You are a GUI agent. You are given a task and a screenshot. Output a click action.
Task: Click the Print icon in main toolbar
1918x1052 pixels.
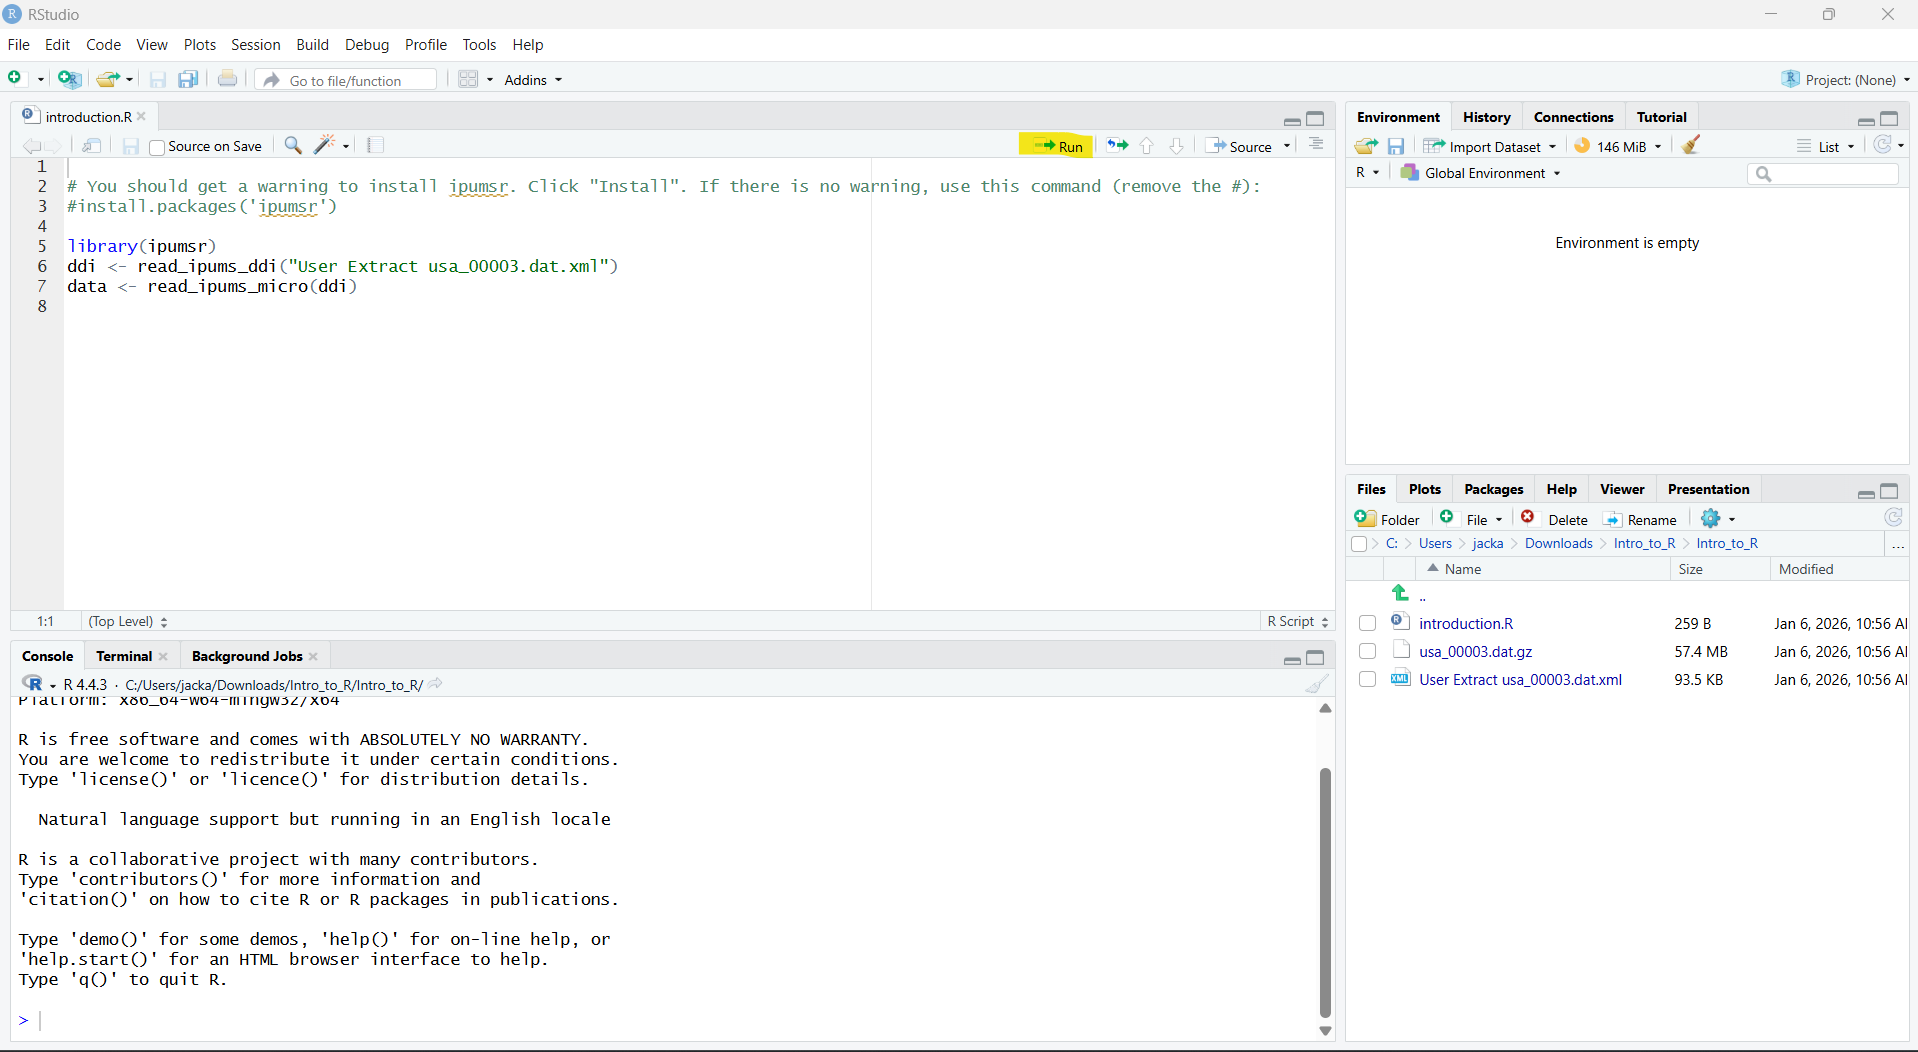pyautogui.click(x=228, y=79)
